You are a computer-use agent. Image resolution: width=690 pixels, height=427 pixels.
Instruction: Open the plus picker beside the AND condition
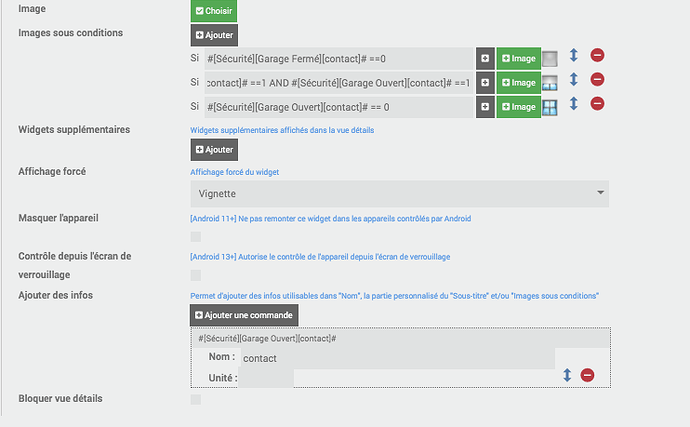click(x=485, y=82)
